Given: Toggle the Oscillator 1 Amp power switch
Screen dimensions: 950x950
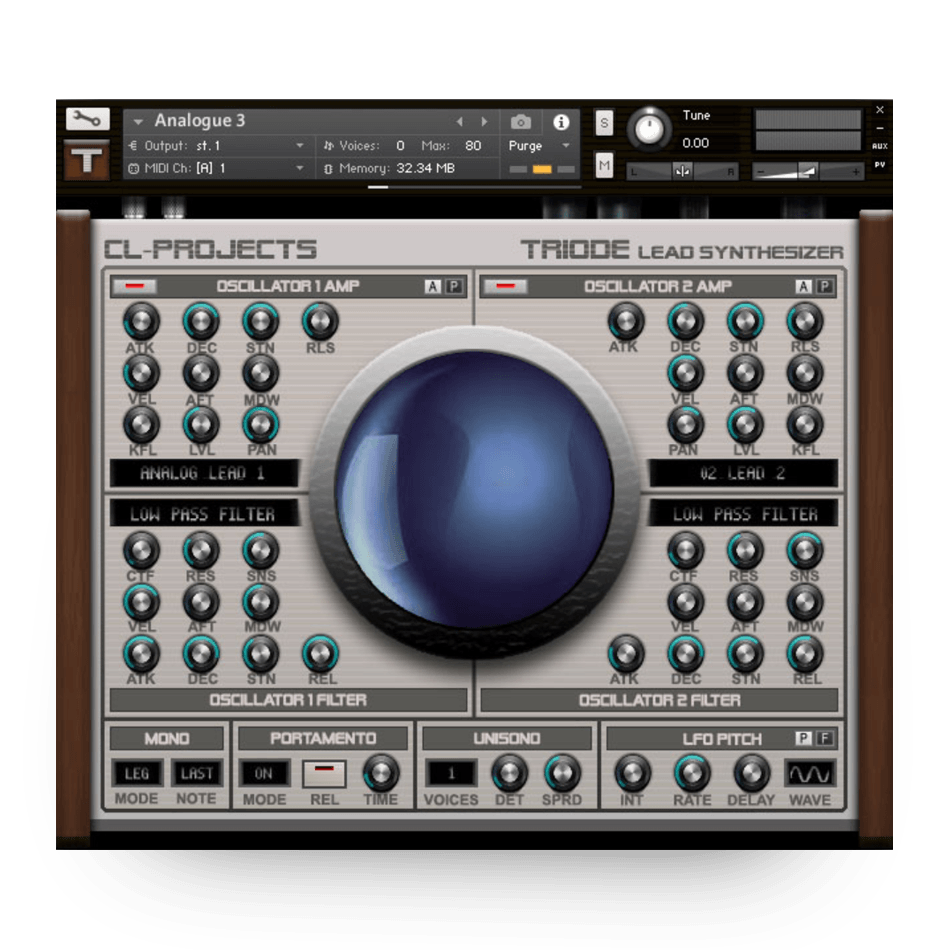Looking at the screenshot, I should coord(135,287).
